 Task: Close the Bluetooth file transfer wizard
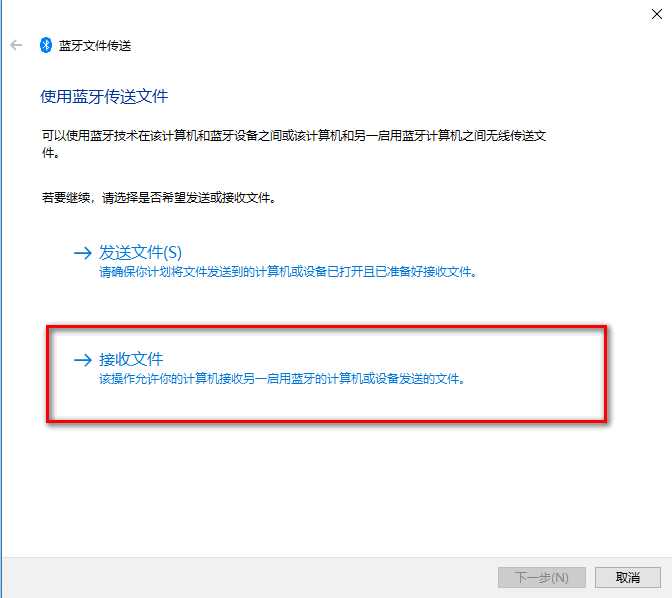coord(657,14)
